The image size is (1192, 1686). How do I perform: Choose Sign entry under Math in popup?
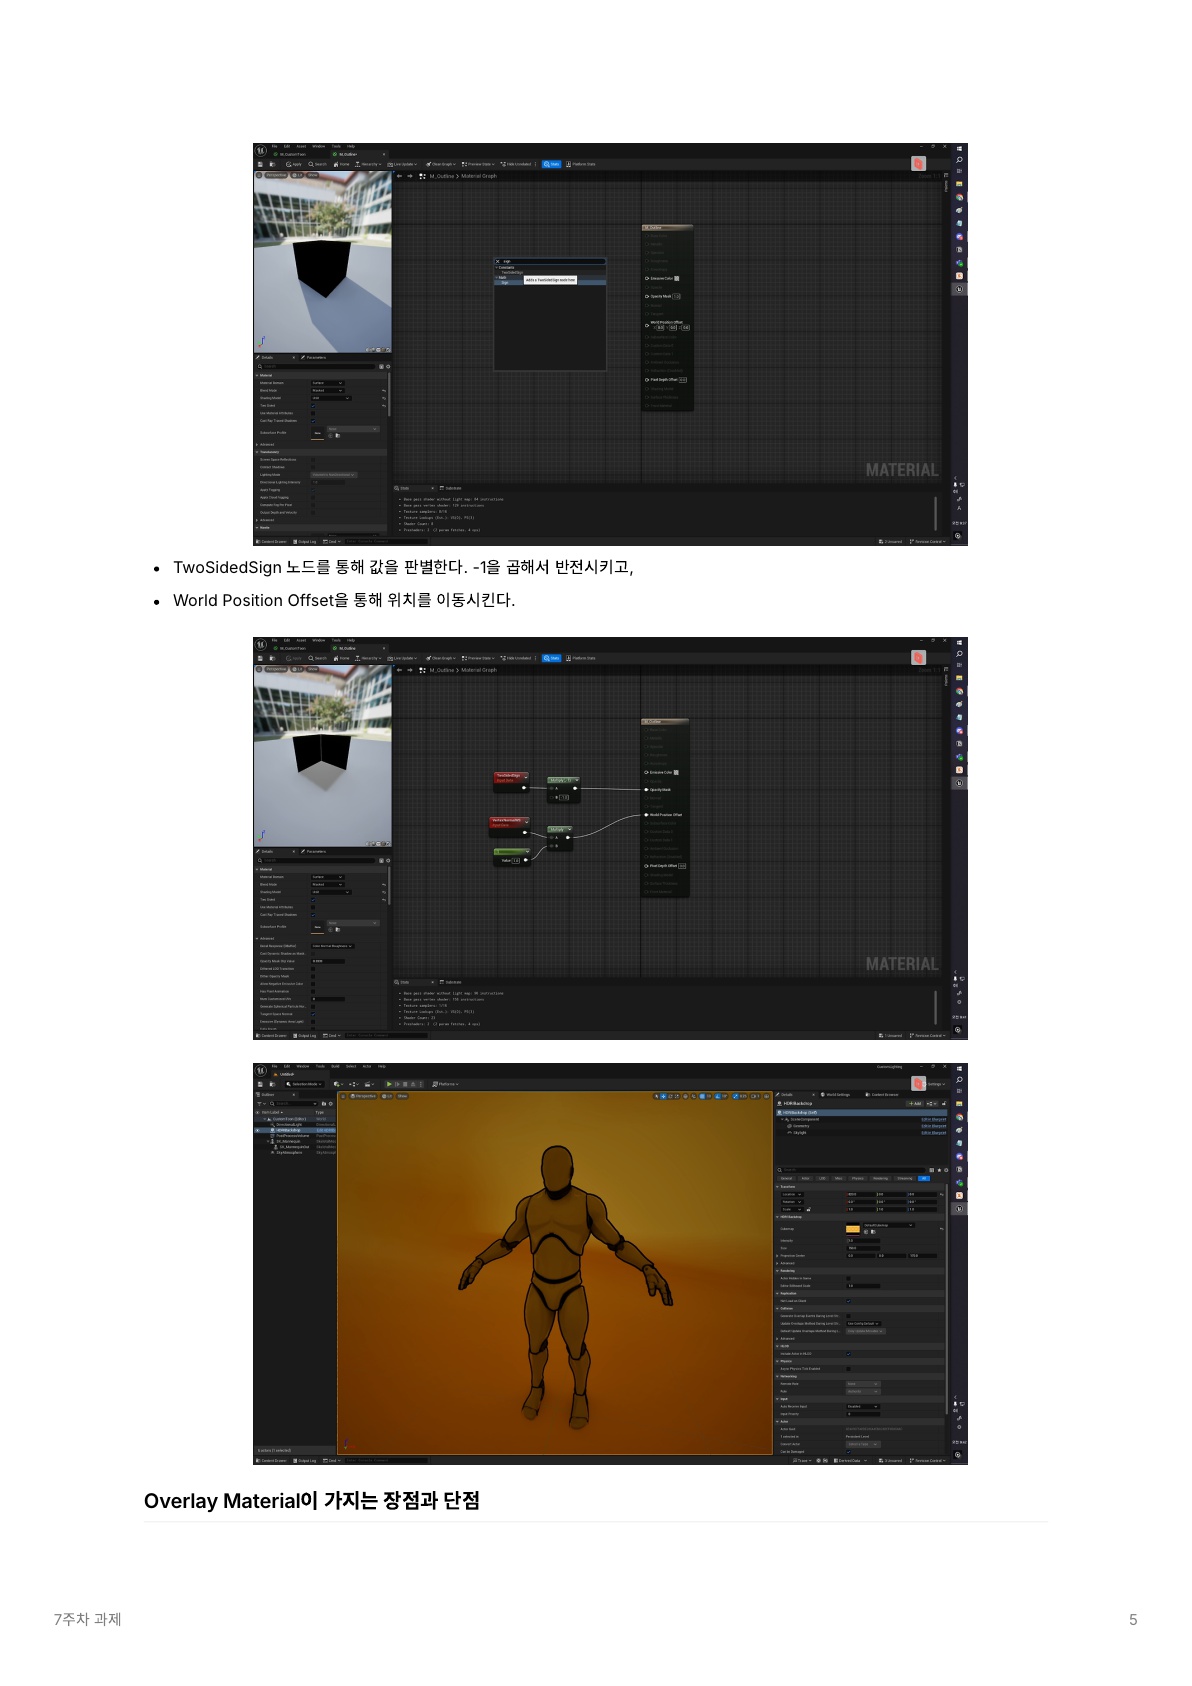505,283
